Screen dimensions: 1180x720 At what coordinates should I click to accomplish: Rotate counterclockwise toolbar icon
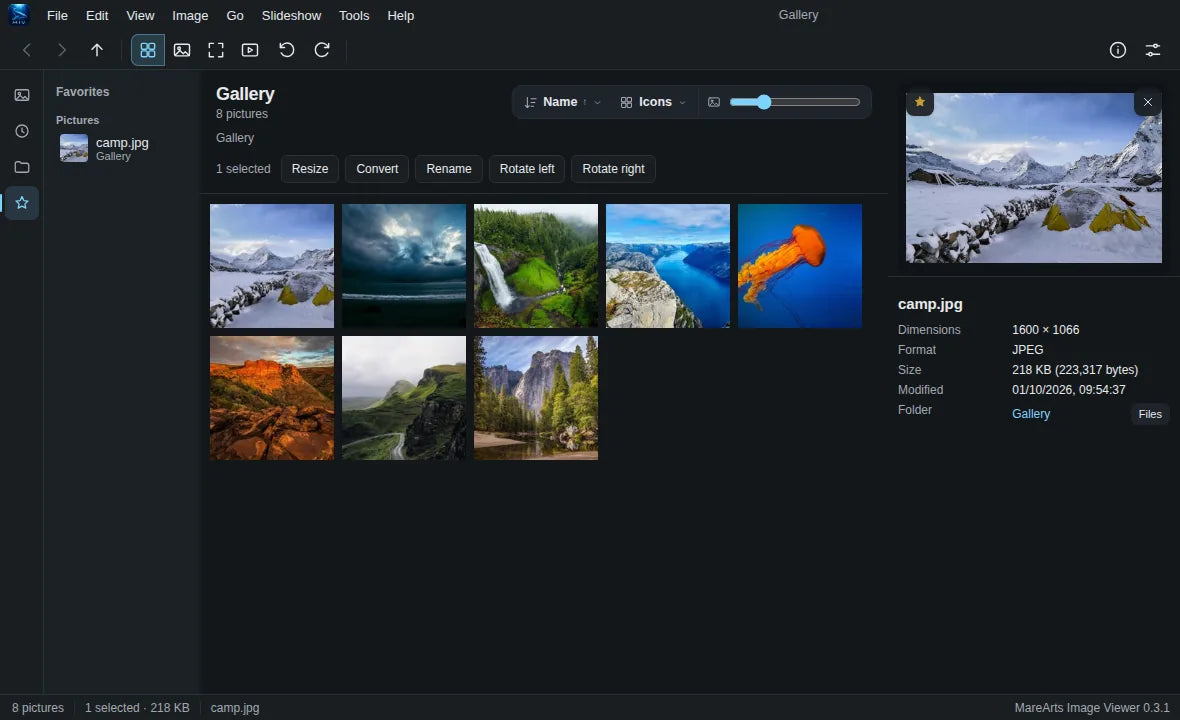pos(287,50)
